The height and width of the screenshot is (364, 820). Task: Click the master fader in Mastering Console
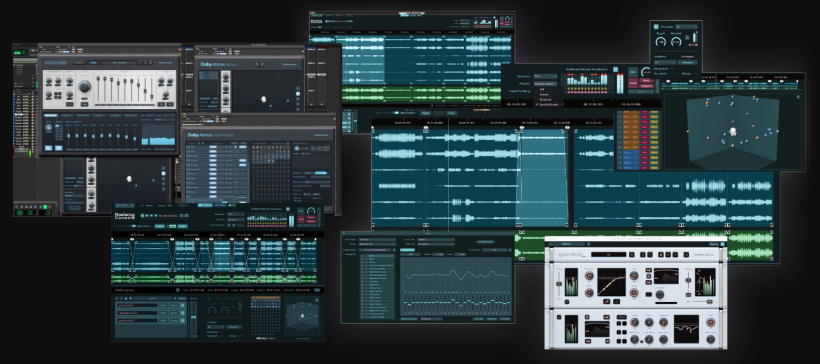(x=193, y=317)
